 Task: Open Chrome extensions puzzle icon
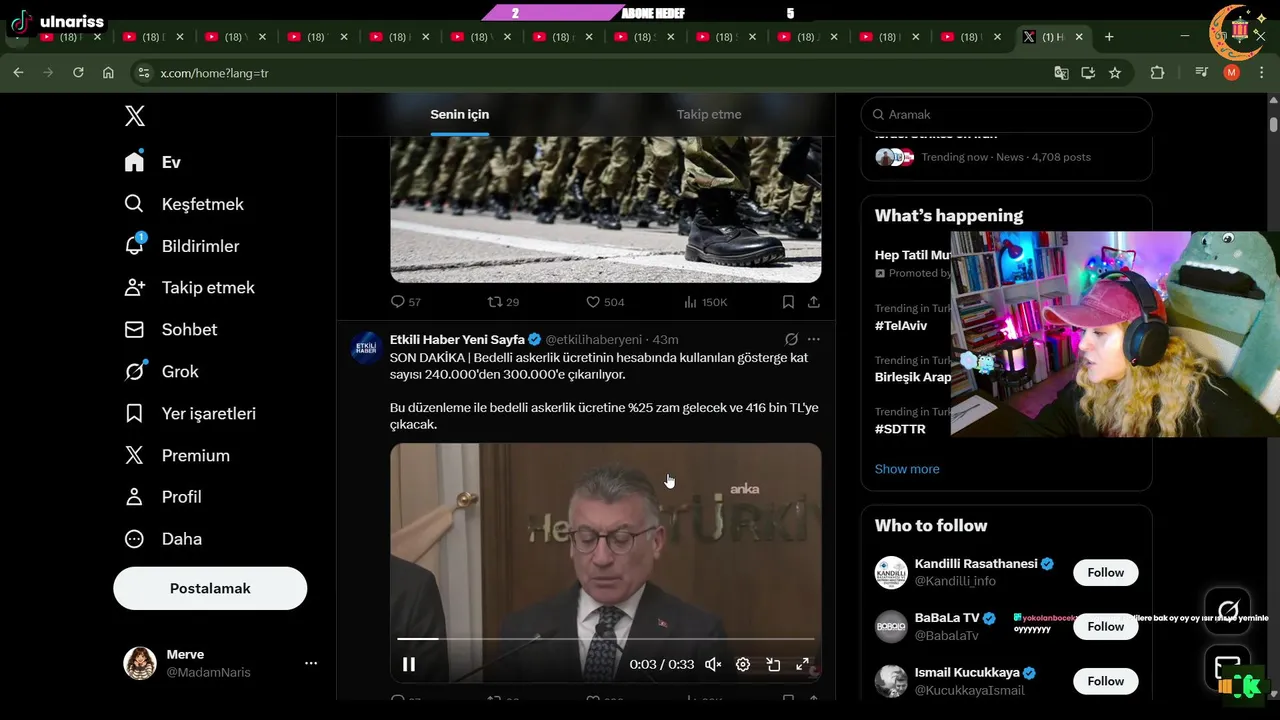click(1158, 73)
